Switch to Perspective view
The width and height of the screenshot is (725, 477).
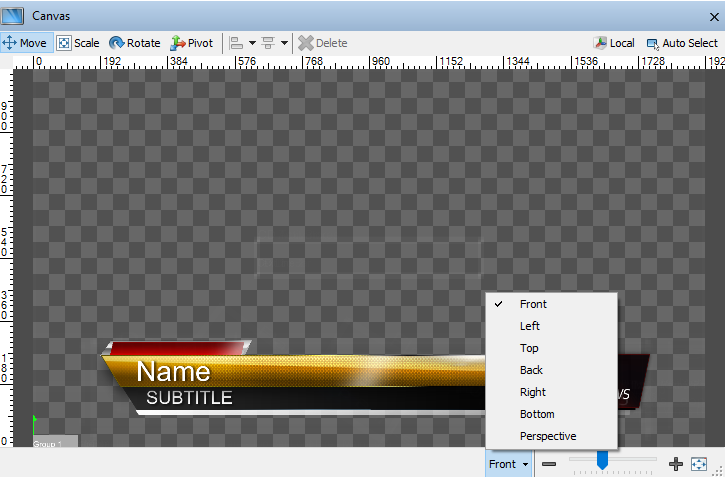click(x=548, y=436)
